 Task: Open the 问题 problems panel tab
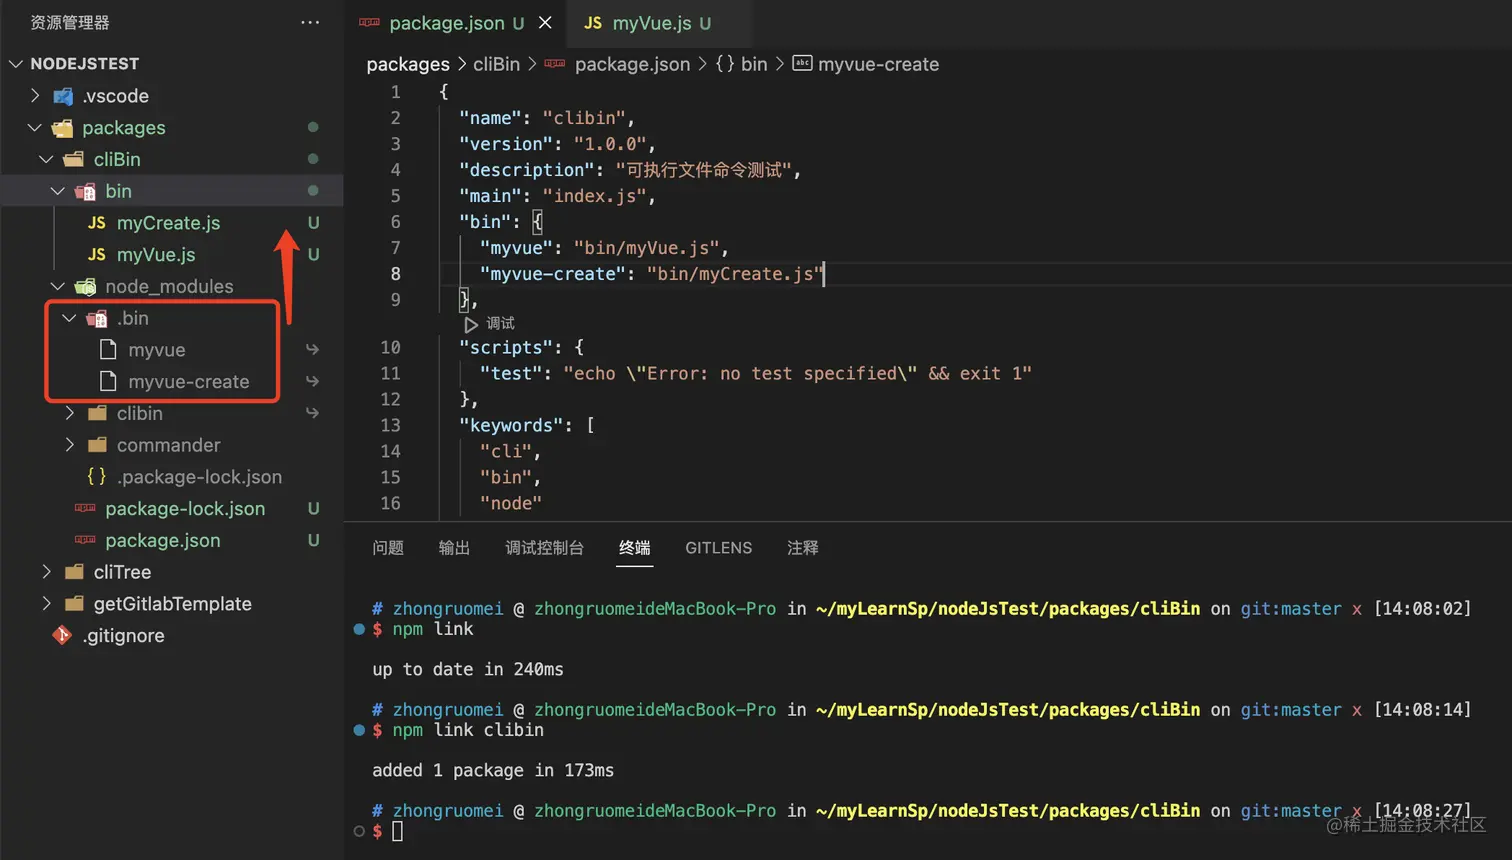[x=388, y=548]
